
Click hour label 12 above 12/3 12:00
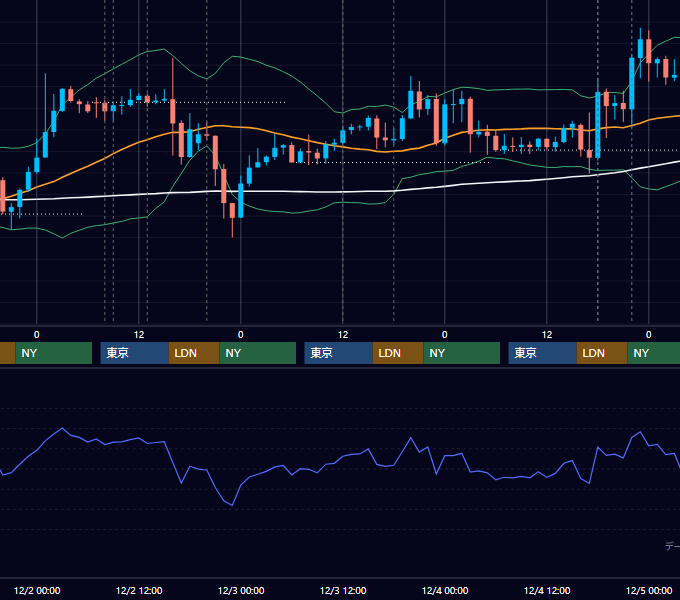tap(343, 335)
